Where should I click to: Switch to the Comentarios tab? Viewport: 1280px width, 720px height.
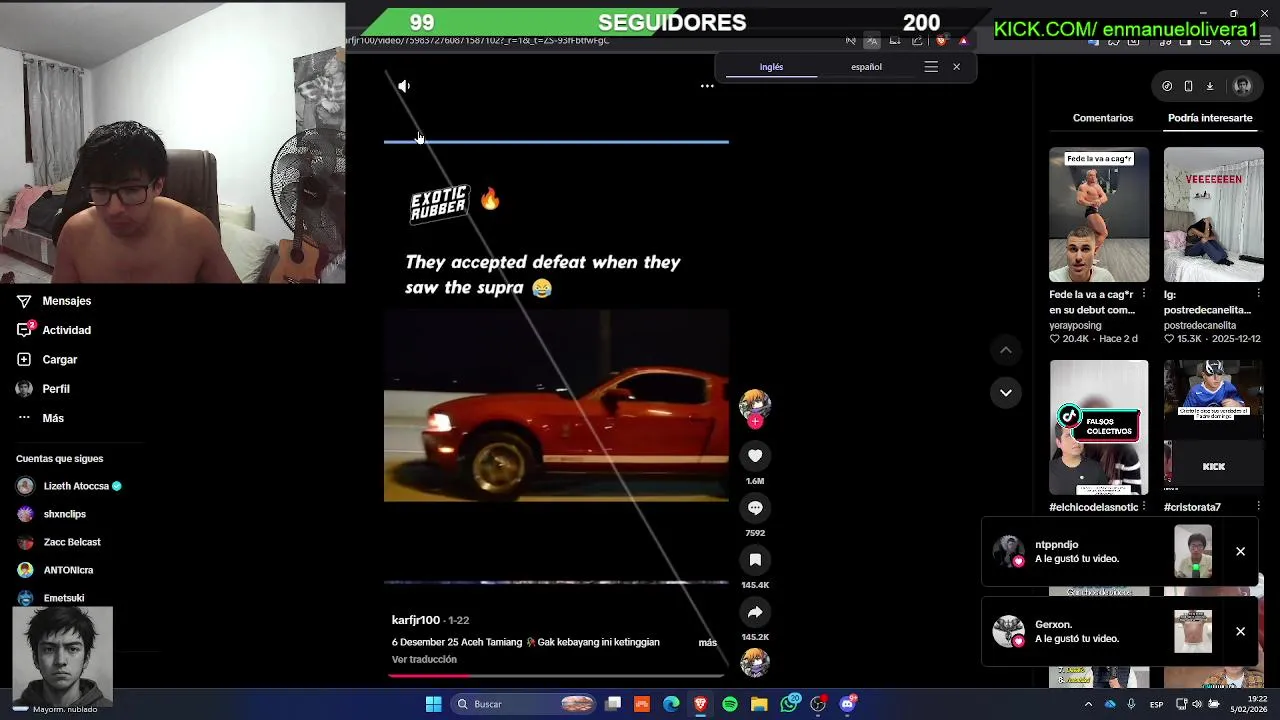[x=1103, y=118]
